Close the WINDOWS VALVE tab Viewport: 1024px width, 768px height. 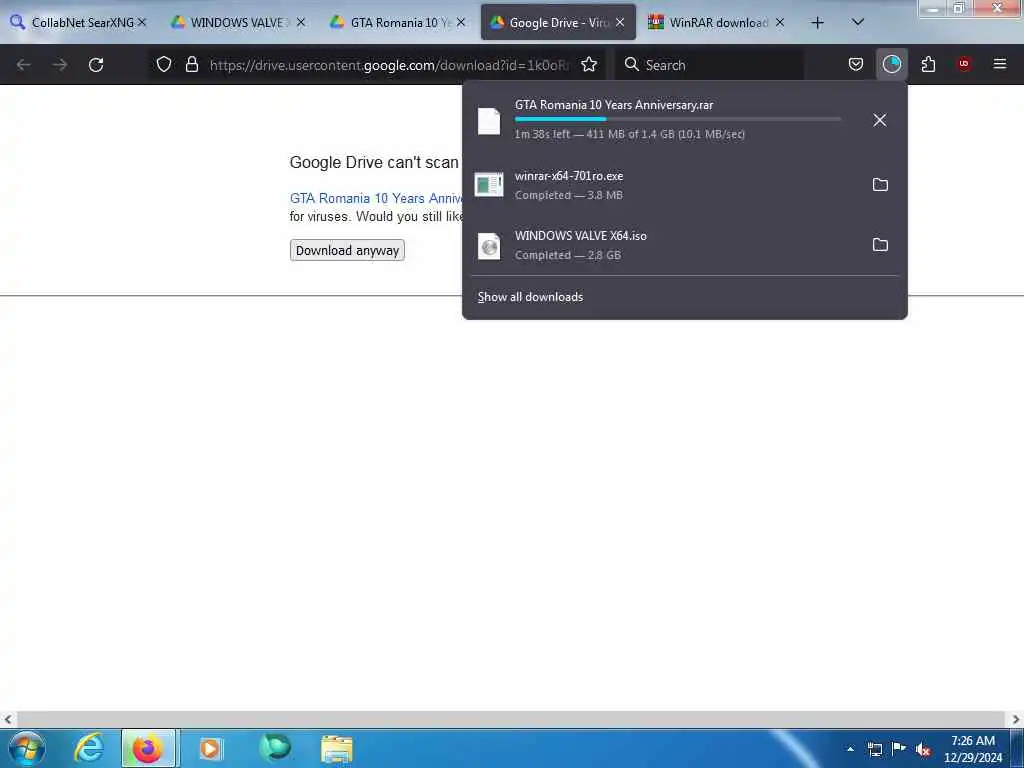pyautogui.click(x=301, y=23)
